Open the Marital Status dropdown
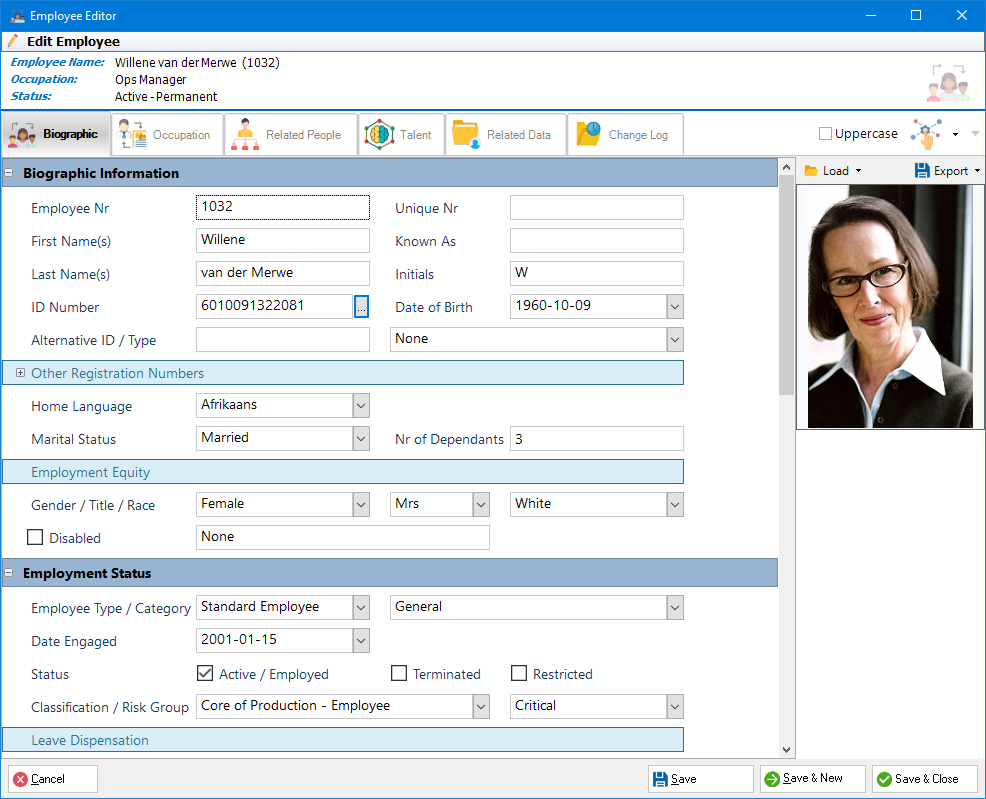Viewport: 986px width, 799px height. (361, 439)
